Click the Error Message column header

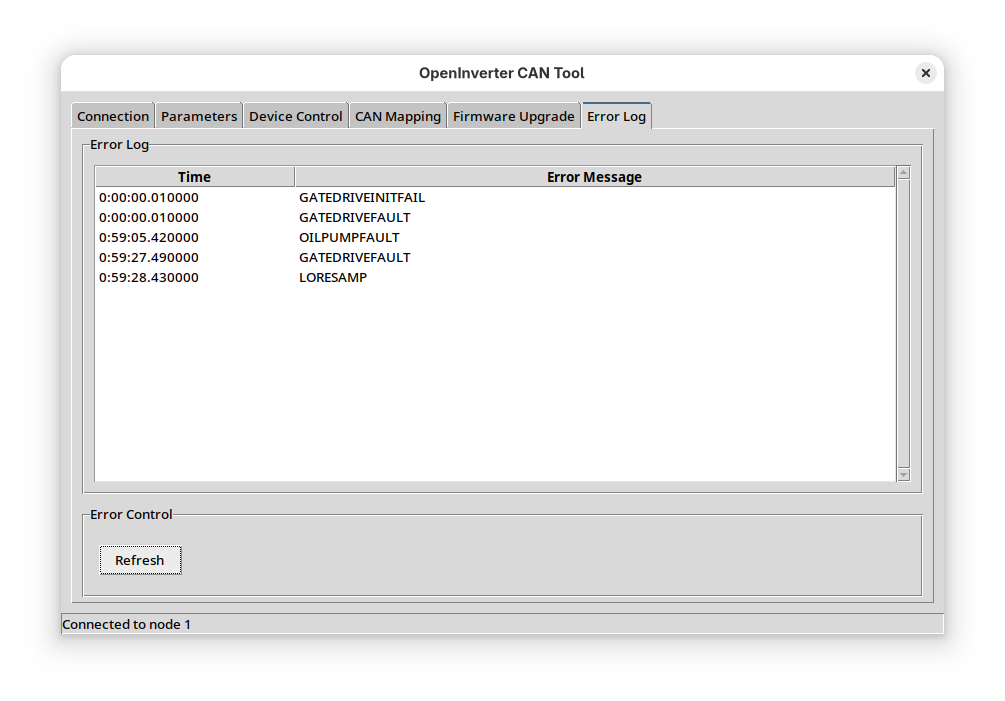pos(594,177)
